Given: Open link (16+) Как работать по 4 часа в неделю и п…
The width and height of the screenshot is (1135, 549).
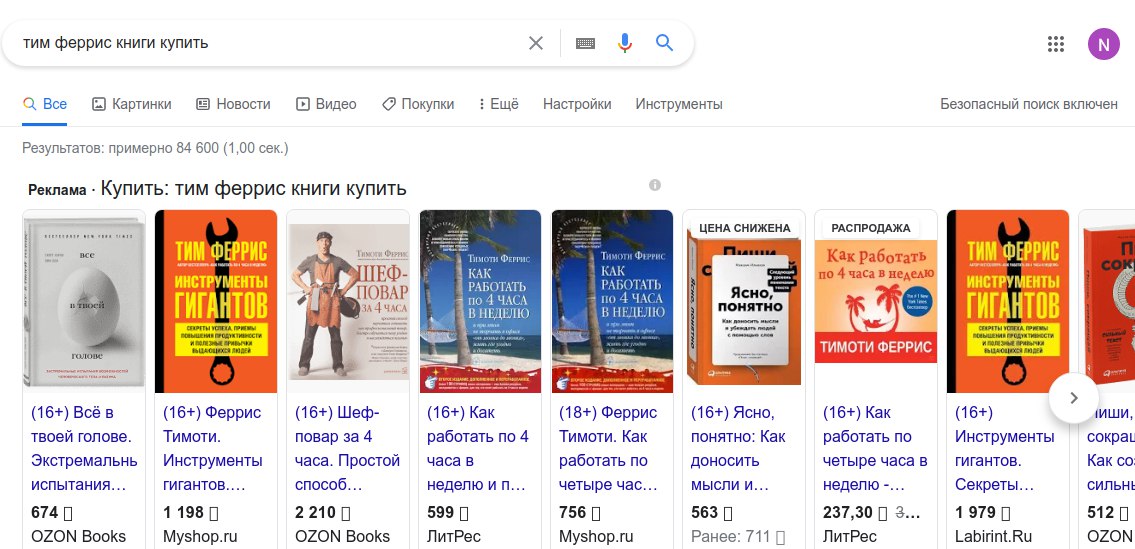Looking at the screenshot, I should (478, 448).
